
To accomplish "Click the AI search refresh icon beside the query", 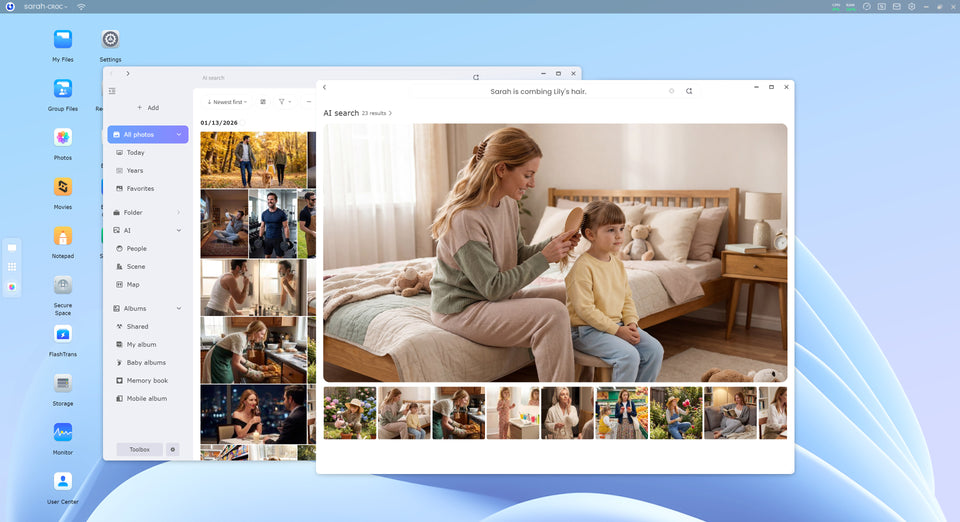I will point(689,91).
